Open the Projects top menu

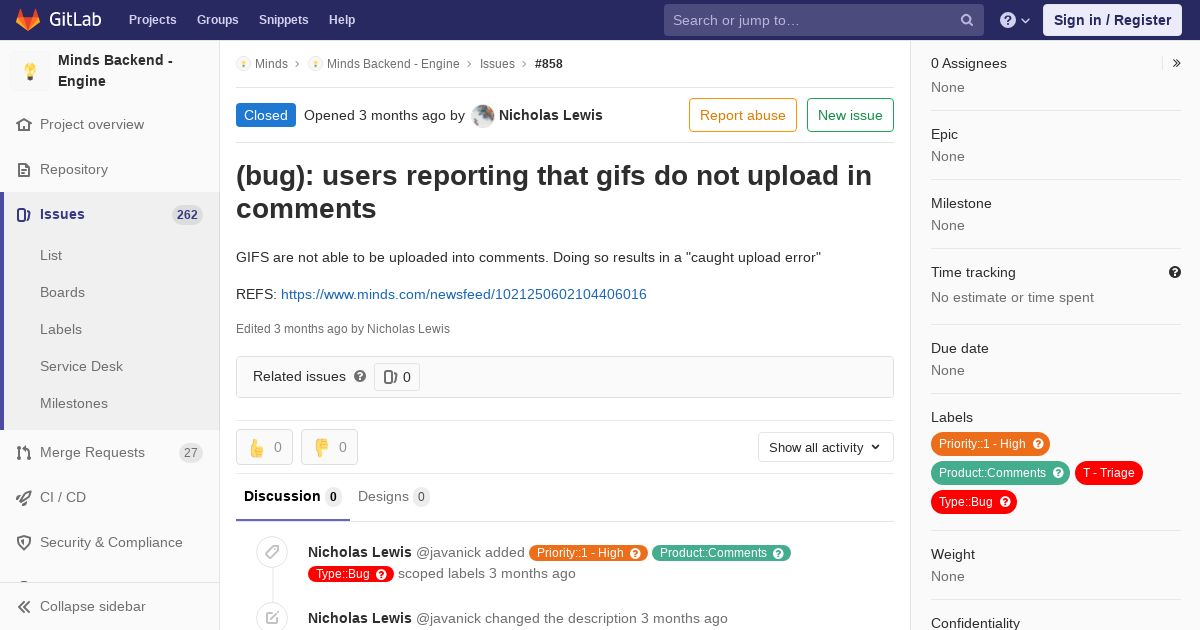point(153,20)
